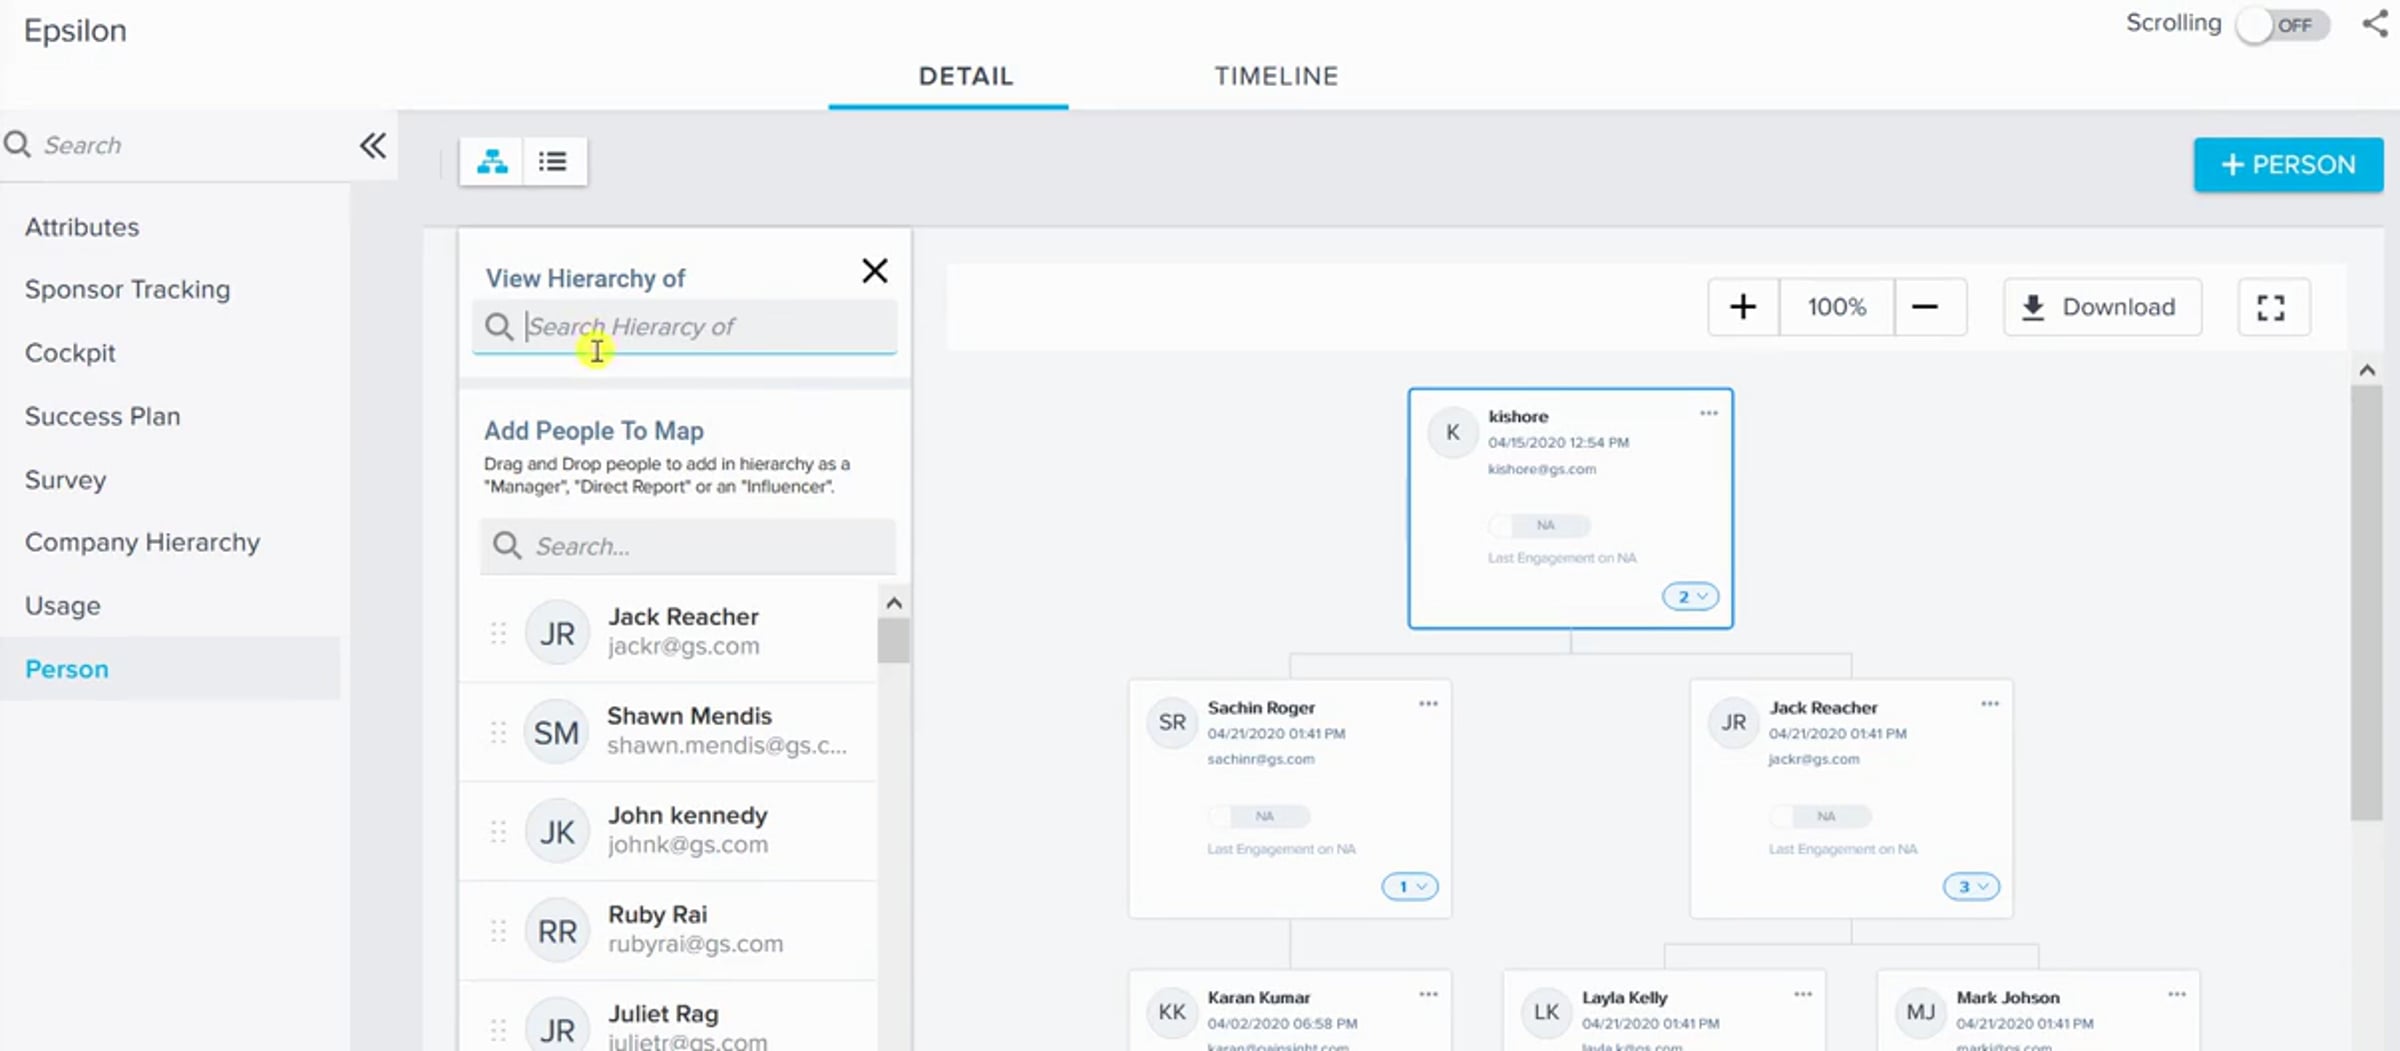Download the hierarchy chart
2400x1051 pixels.
[2102, 307]
